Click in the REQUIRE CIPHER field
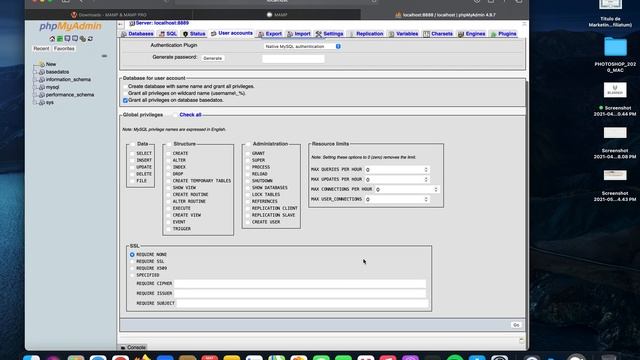 pyautogui.click(x=300, y=284)
